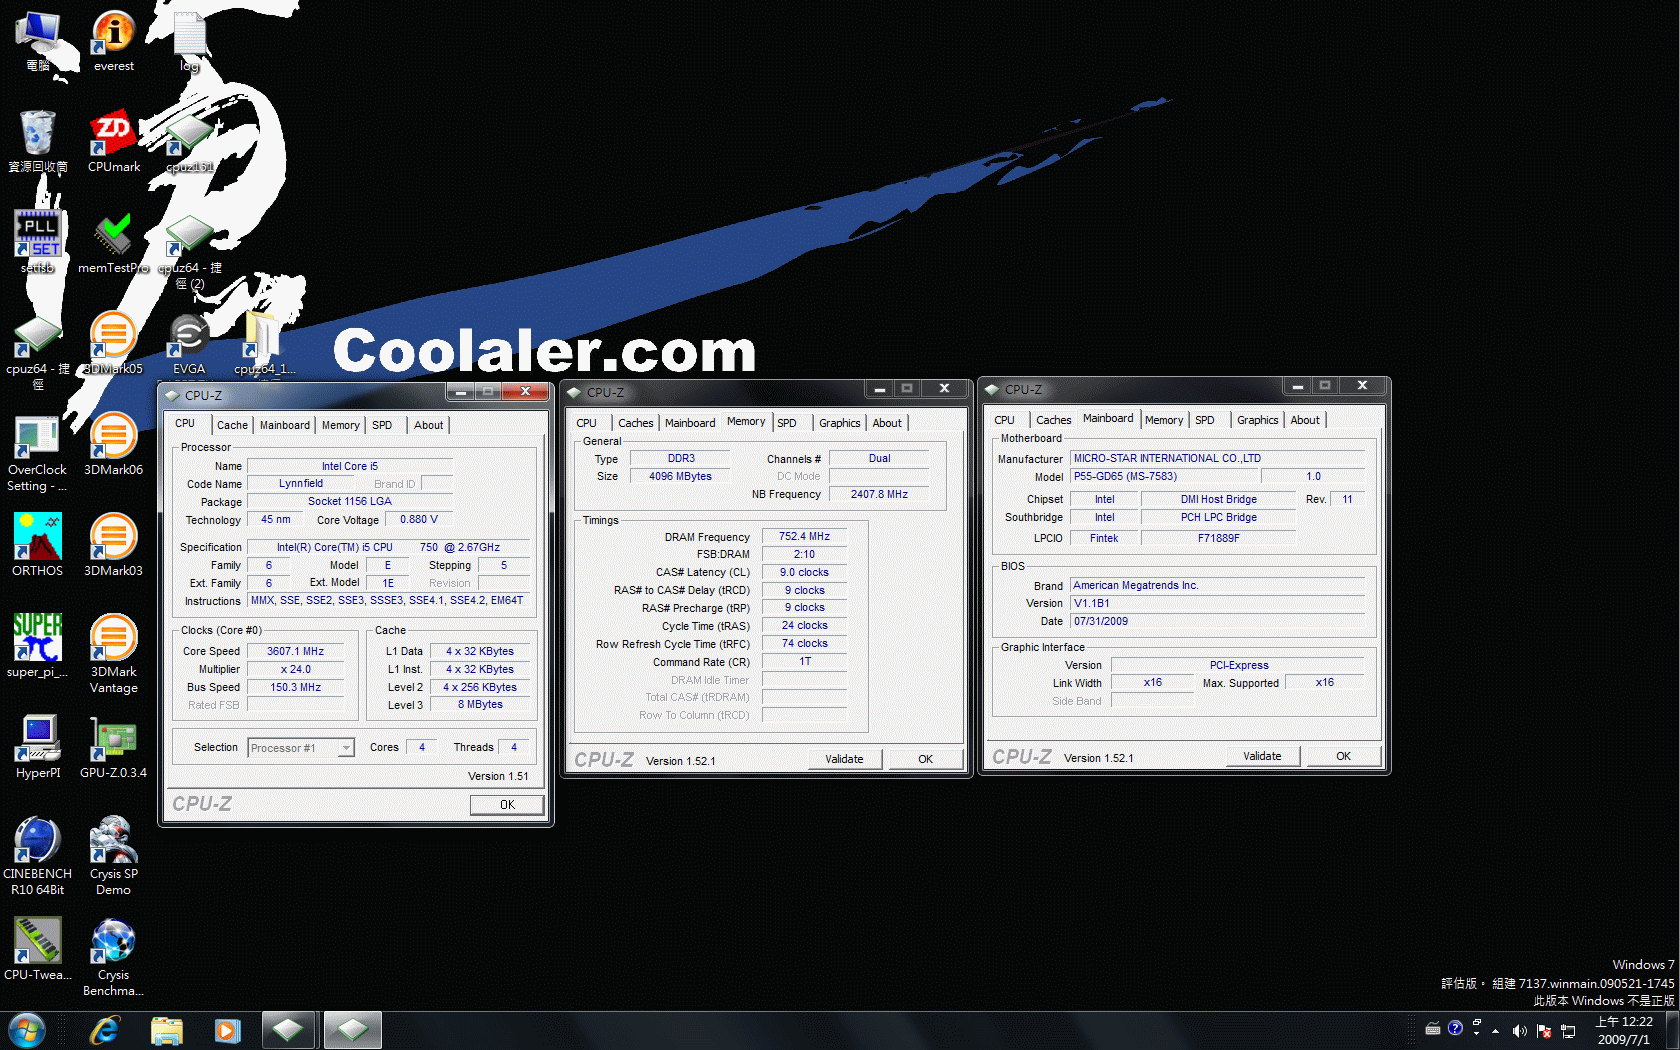Viewport: 1680px width, 1050px height.
Task: Open Internet Explorer from the taskbar
Action: 105,1029
